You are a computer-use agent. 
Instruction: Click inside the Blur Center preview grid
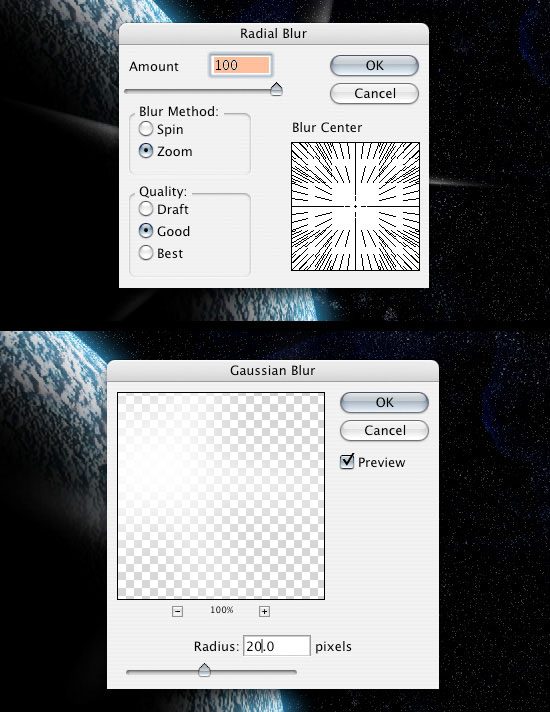(355, 207)
